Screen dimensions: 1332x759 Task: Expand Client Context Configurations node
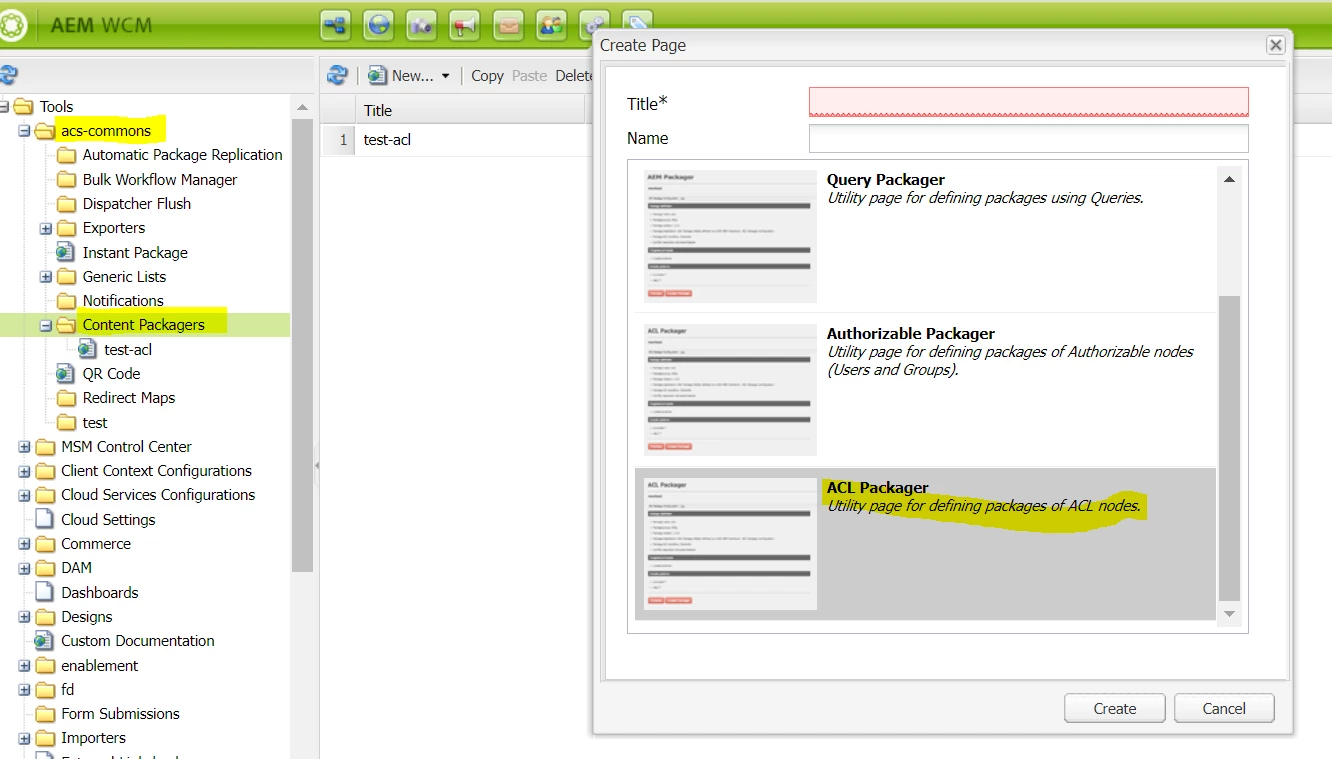24,471
